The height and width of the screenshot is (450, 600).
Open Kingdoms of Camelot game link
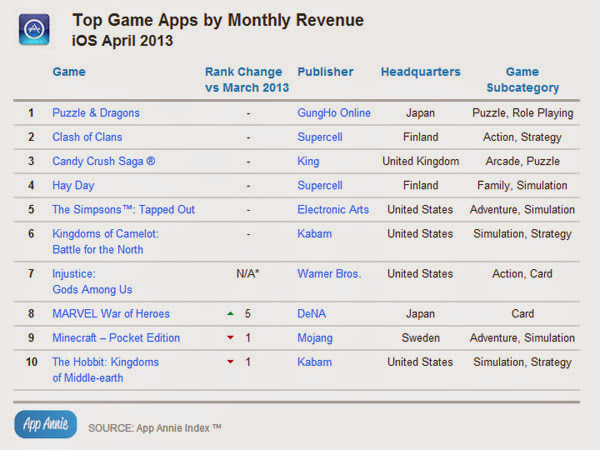(x=105, y=241)
